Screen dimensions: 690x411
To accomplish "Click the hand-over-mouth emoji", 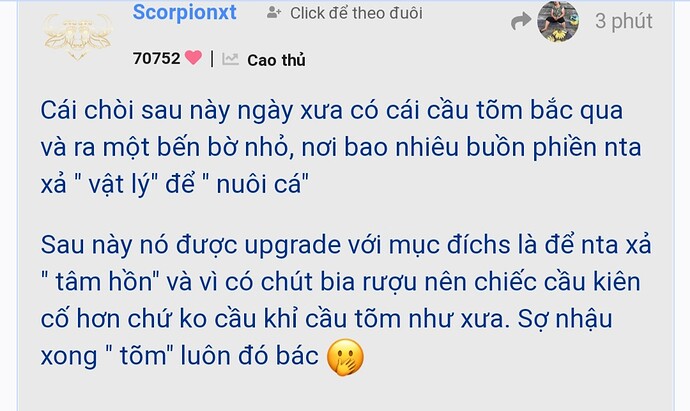I will (x=345, y=357).
